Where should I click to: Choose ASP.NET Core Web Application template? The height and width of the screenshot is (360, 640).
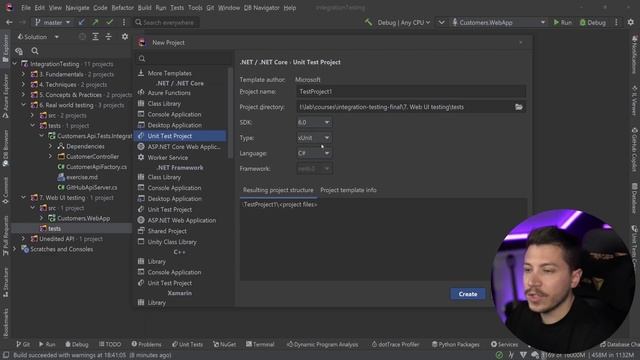[180, 147]
